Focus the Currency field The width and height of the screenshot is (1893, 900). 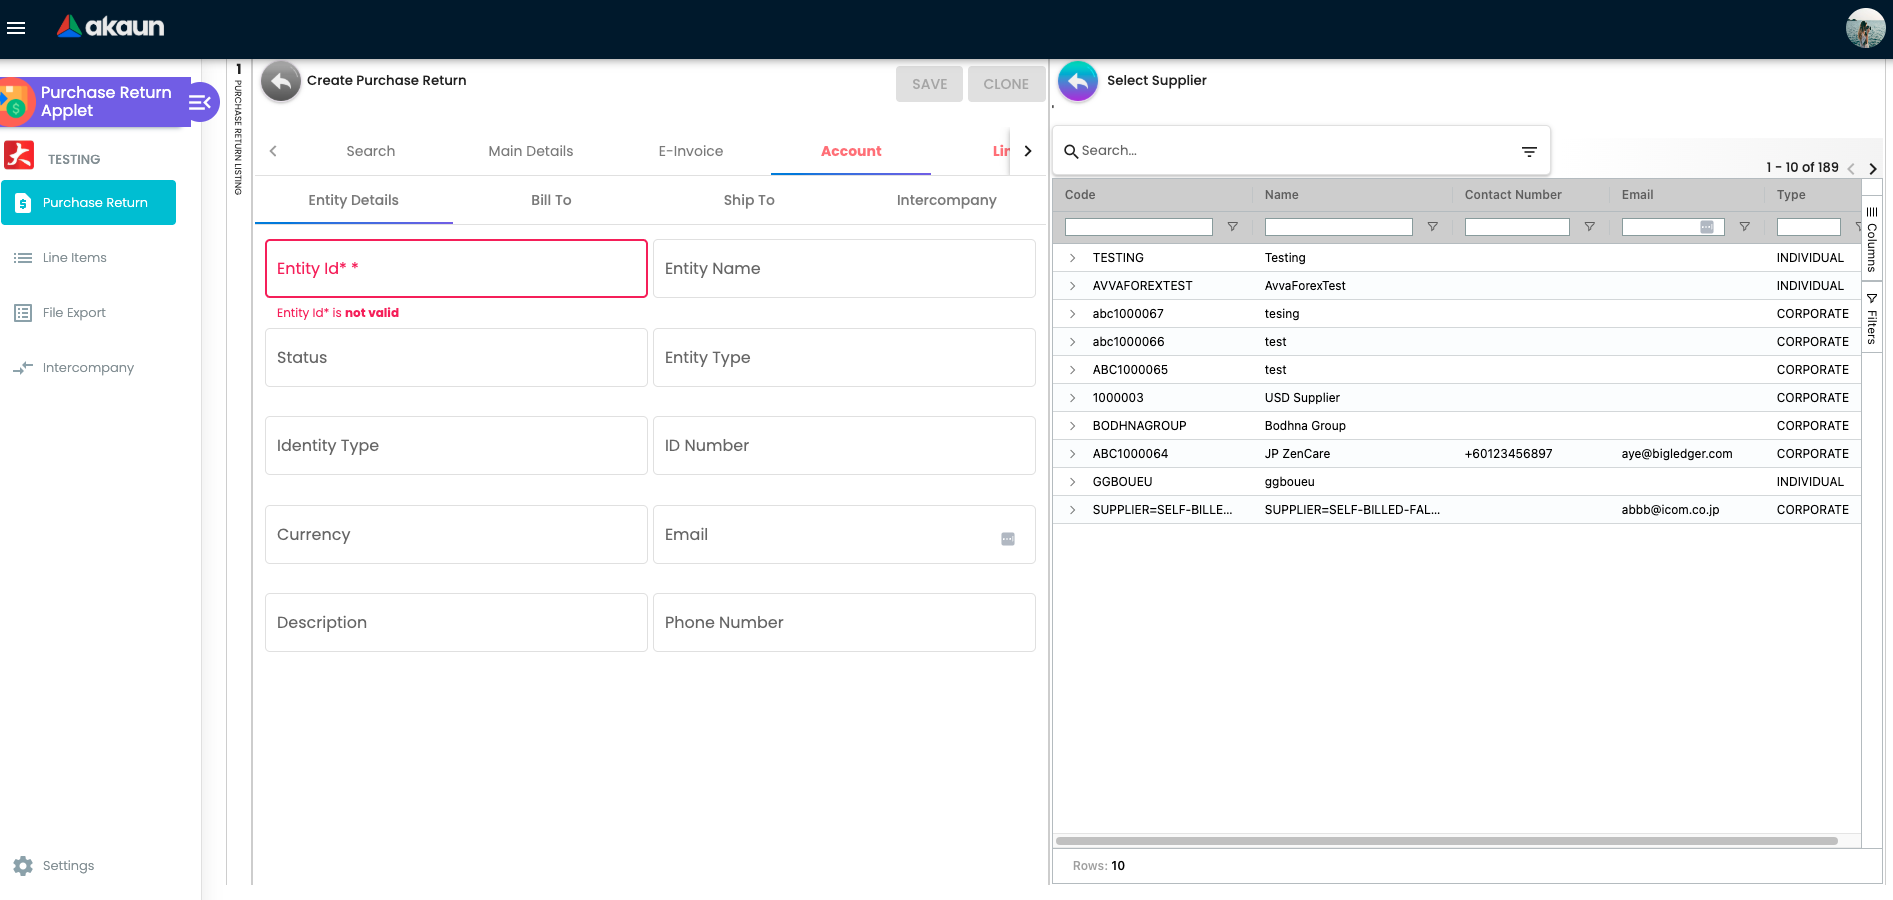click(456, 534)
